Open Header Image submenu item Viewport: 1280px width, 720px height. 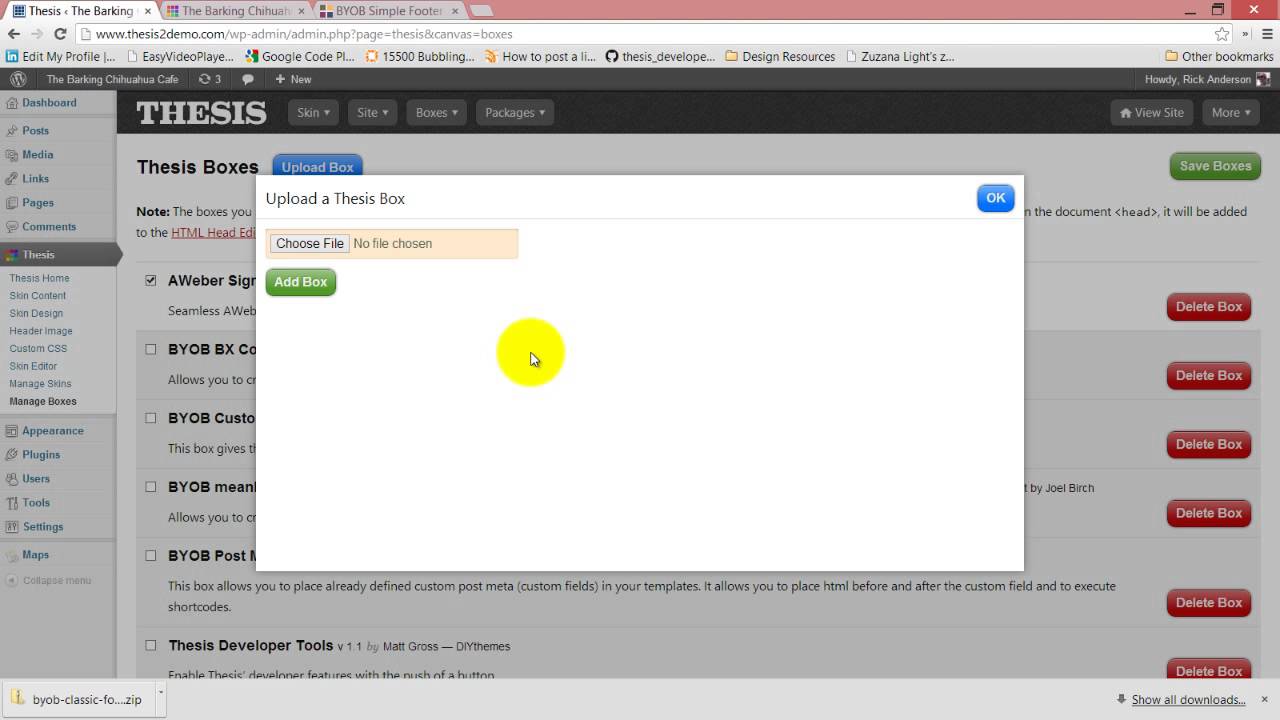pyautogui.click(x=41, y=331)
